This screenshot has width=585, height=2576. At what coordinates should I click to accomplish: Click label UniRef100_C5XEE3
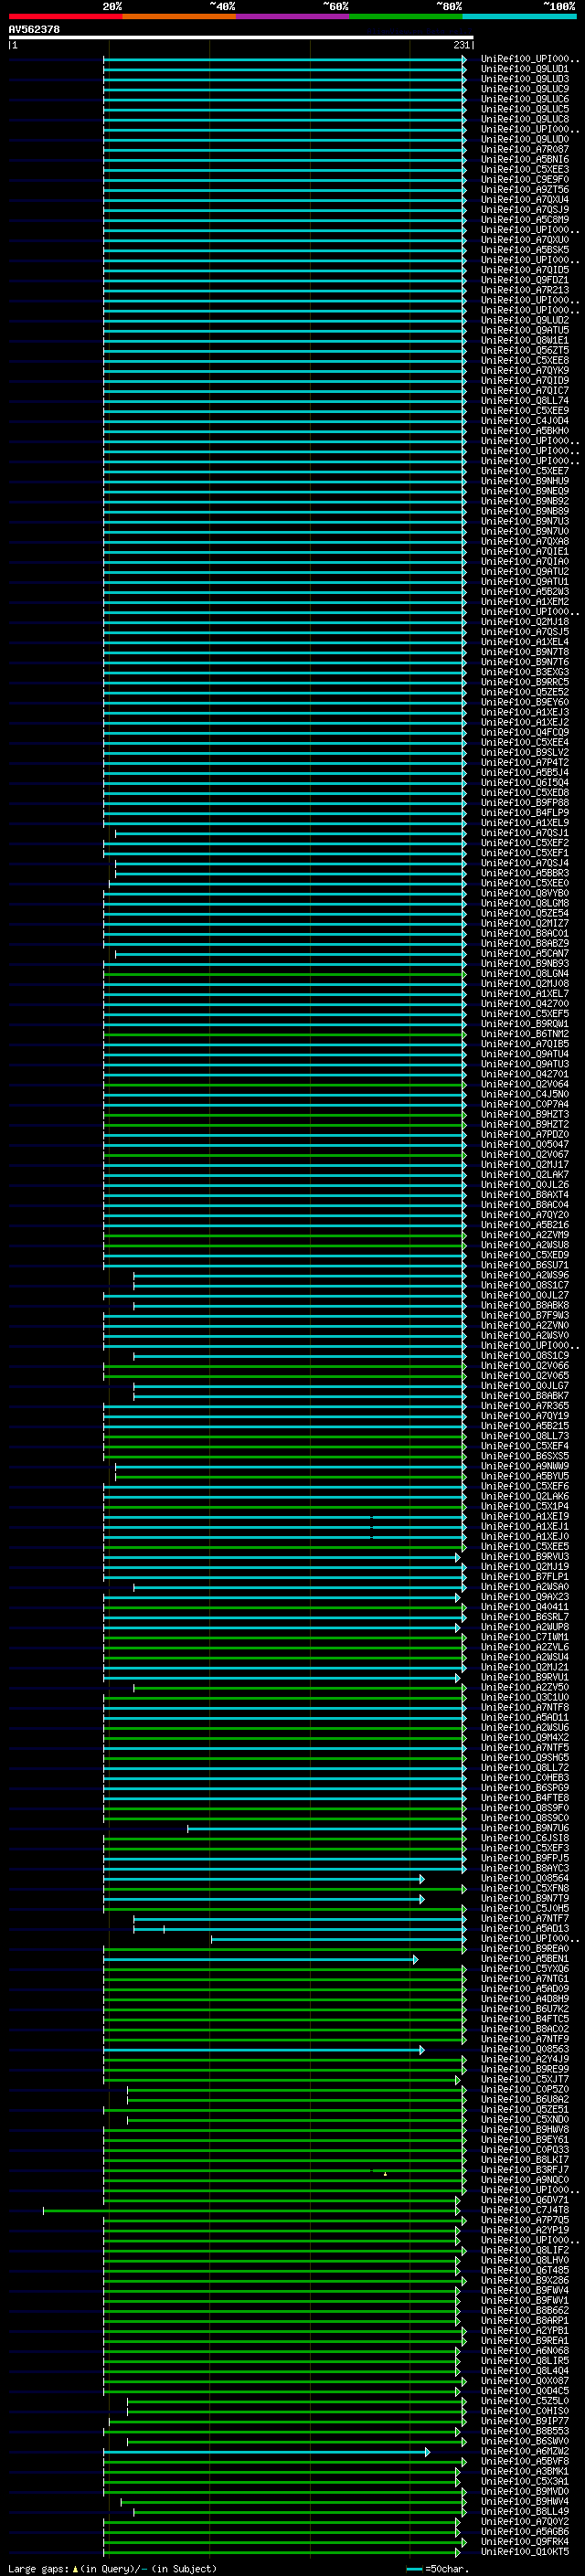(x=525, y=170)
